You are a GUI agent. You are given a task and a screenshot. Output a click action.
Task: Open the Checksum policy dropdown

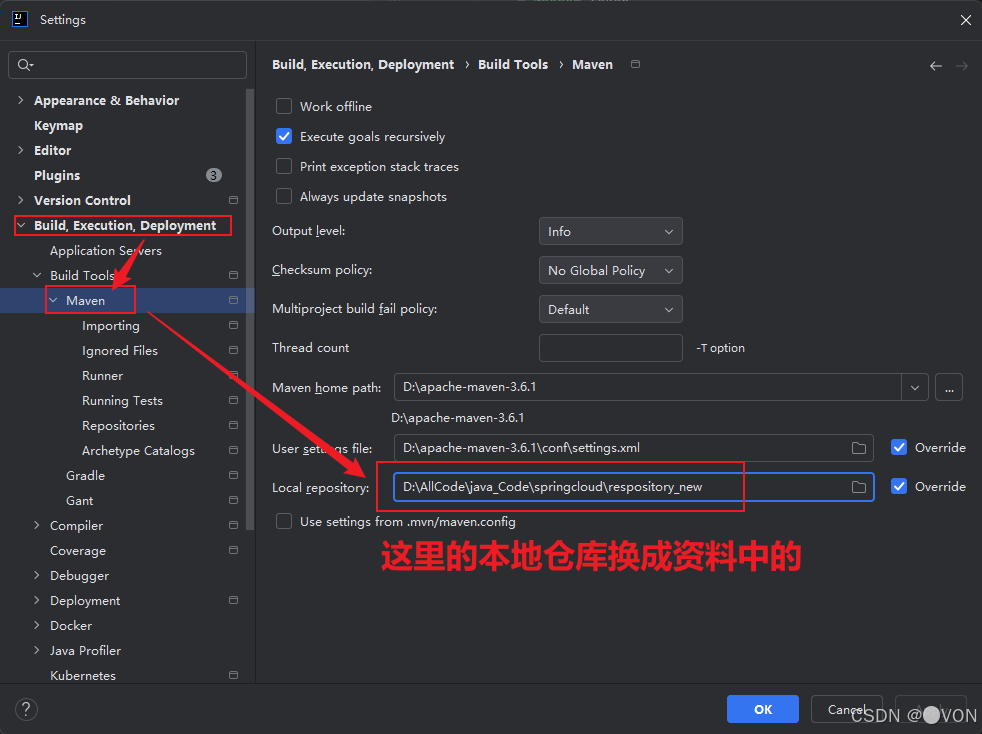tap(611, 271)
